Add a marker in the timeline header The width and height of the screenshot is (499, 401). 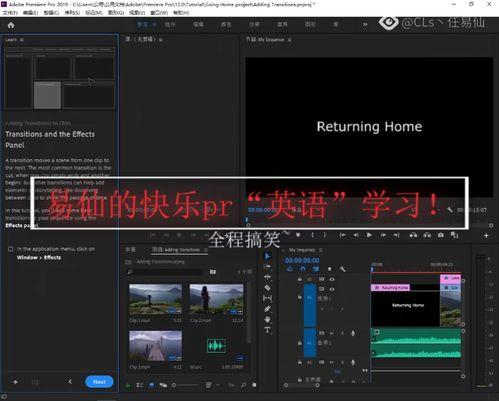click(x=329, y=269)
